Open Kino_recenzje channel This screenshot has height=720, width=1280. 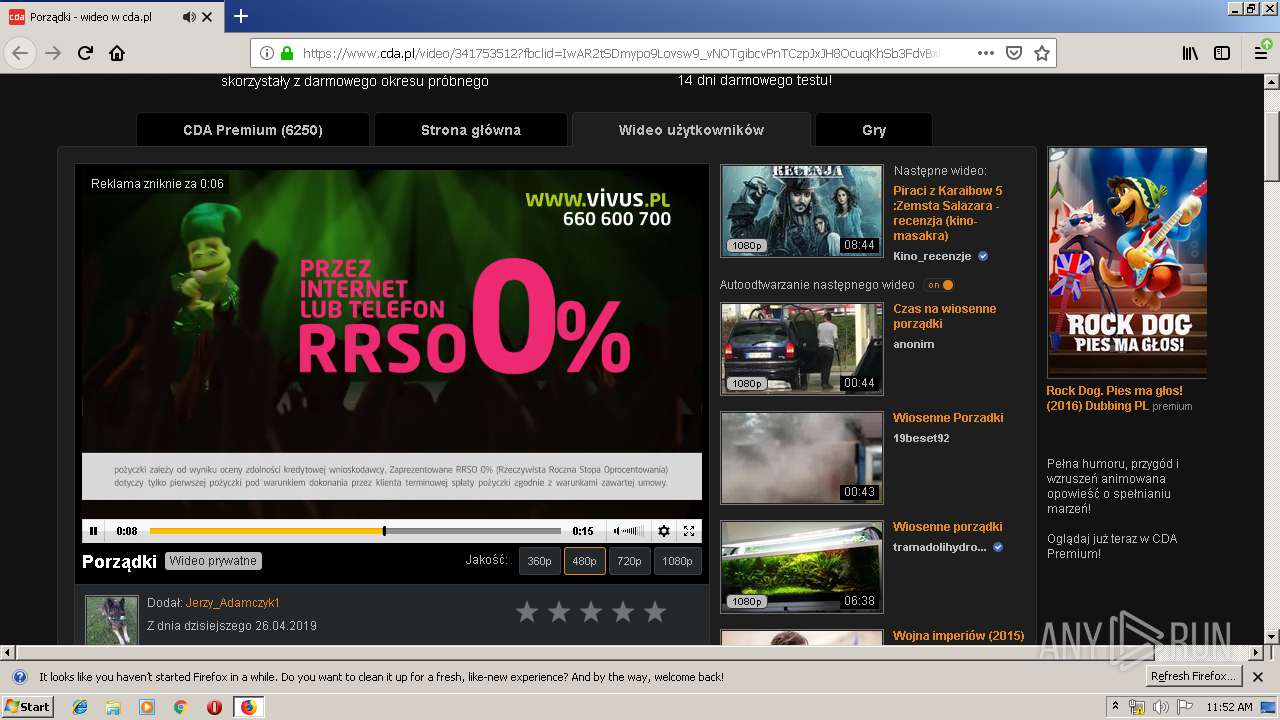932,256
